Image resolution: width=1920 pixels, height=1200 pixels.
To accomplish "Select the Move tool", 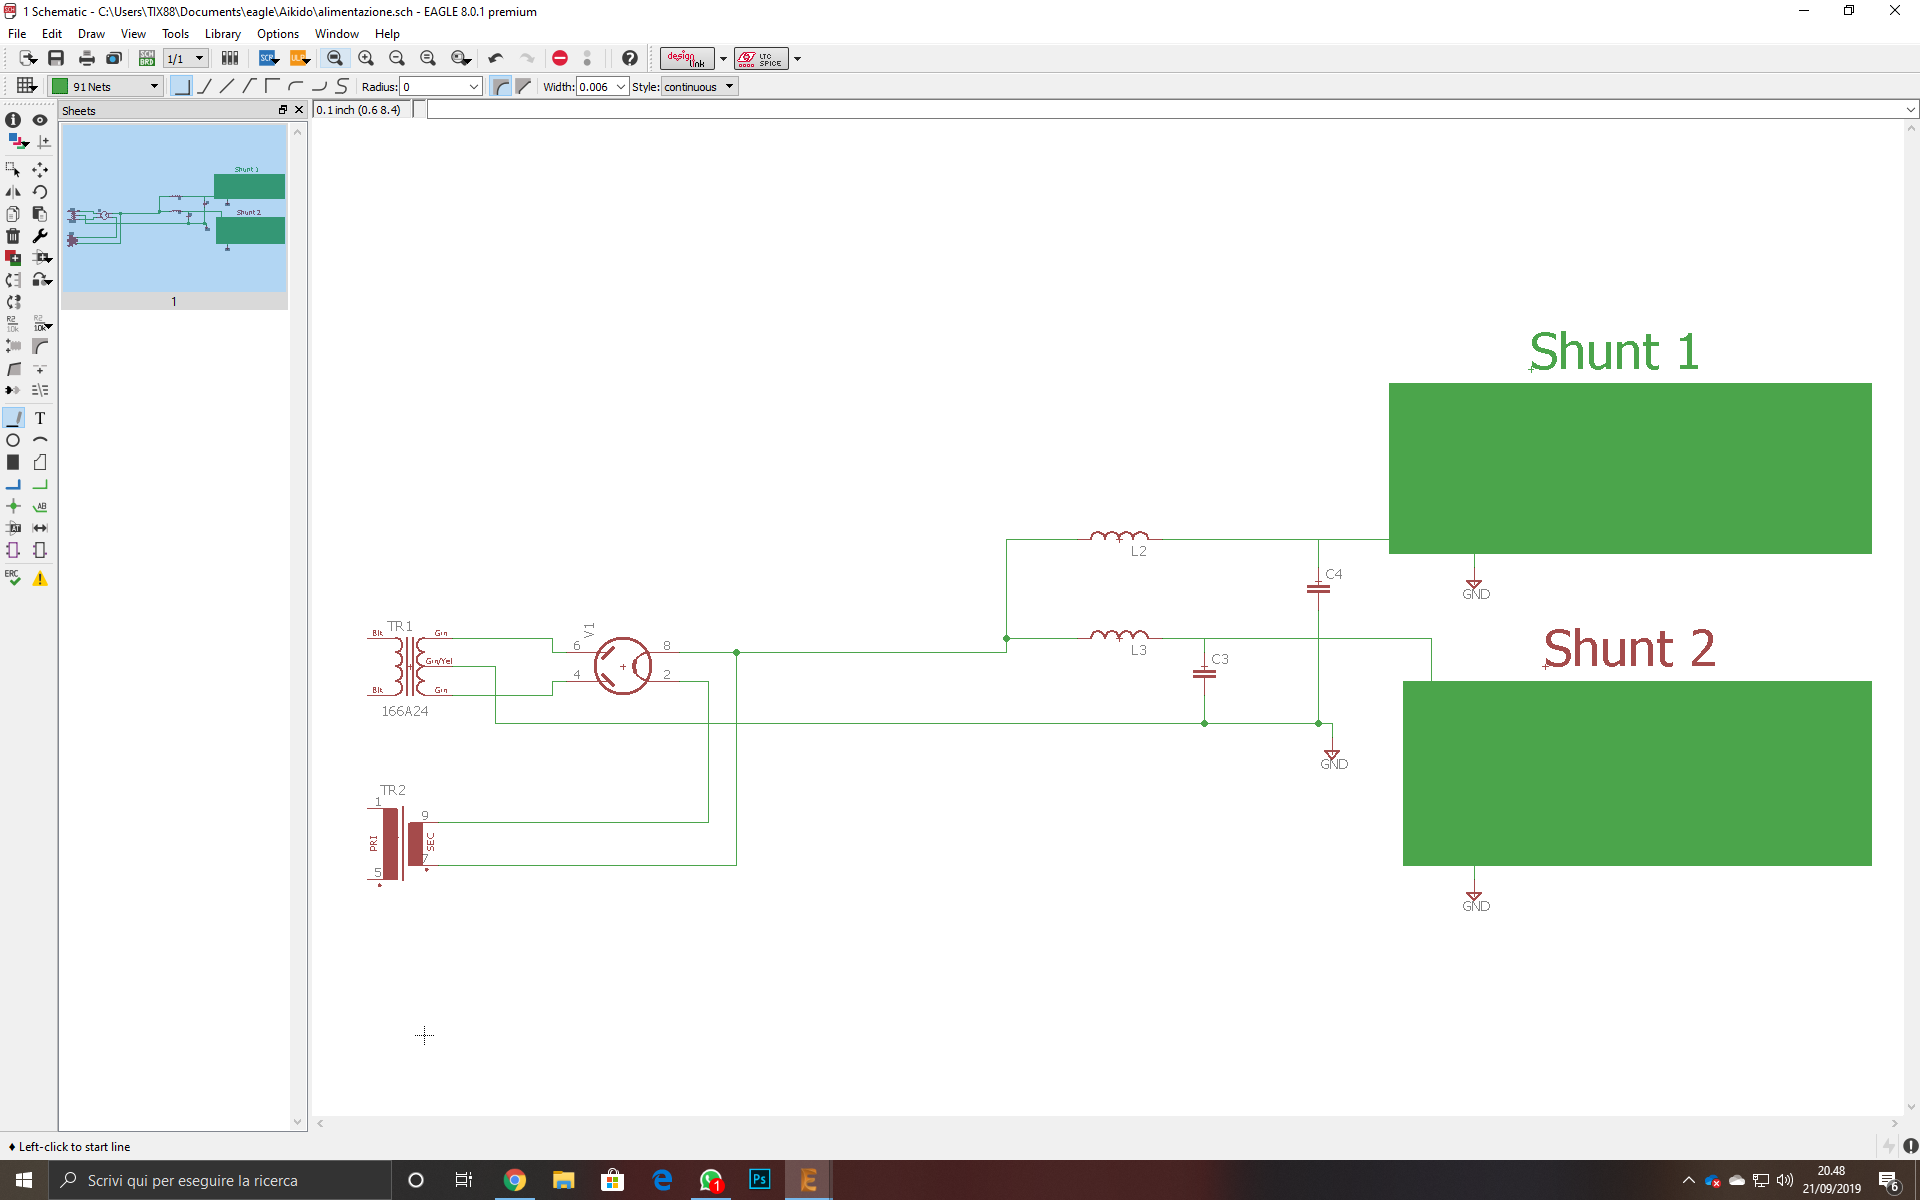I will click(x=40, y=169).
